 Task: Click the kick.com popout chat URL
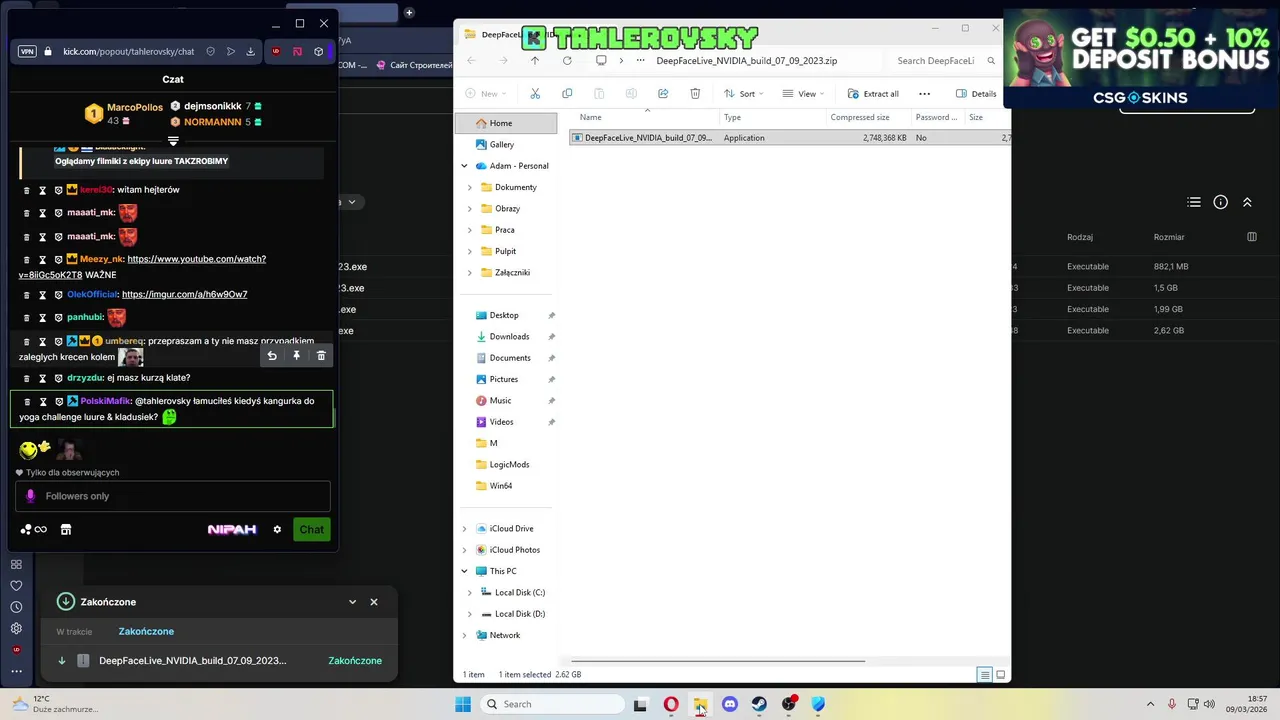point(128,51)
